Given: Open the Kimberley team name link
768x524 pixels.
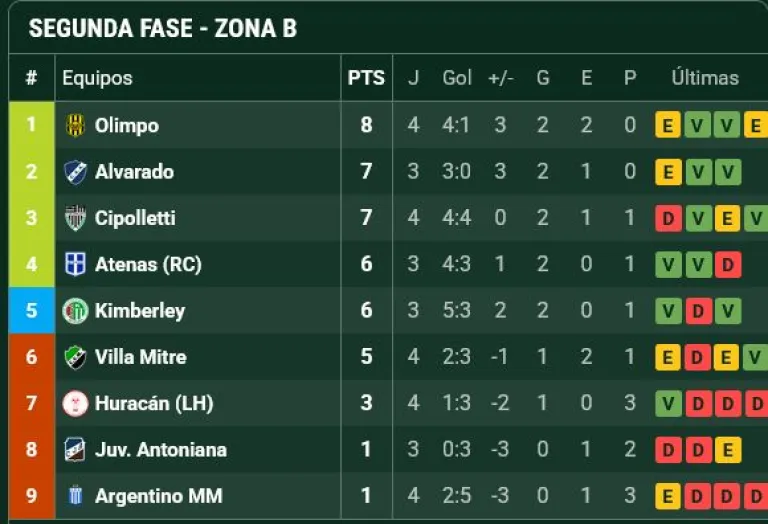Looking at the screenshot, I should [x=140, y=310].
